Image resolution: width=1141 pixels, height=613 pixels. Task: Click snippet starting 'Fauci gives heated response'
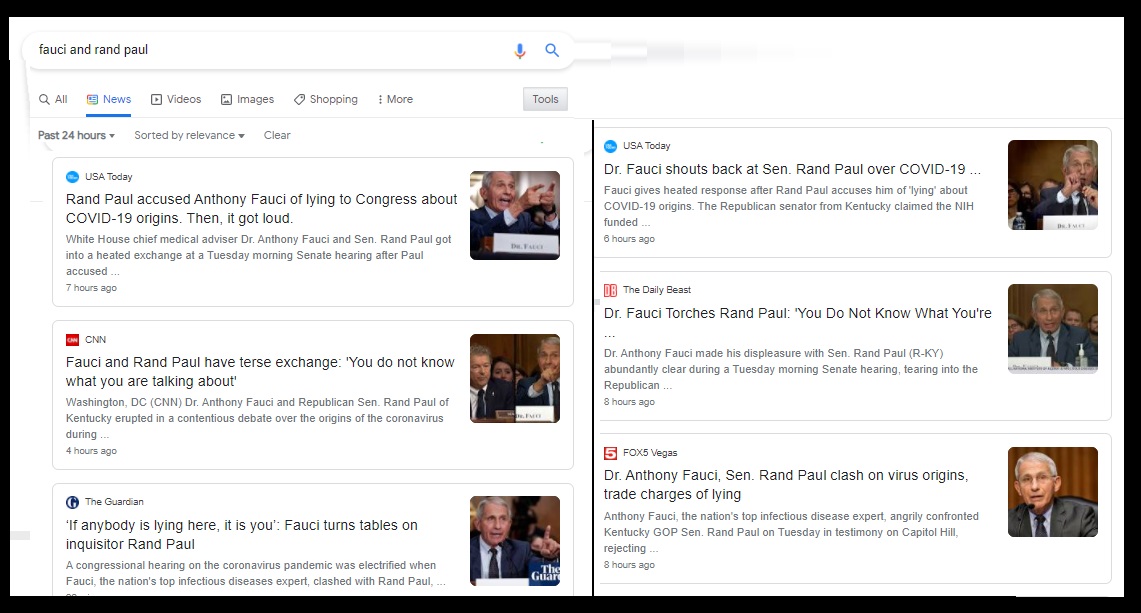pyautogui.click(x=789, y=207)
